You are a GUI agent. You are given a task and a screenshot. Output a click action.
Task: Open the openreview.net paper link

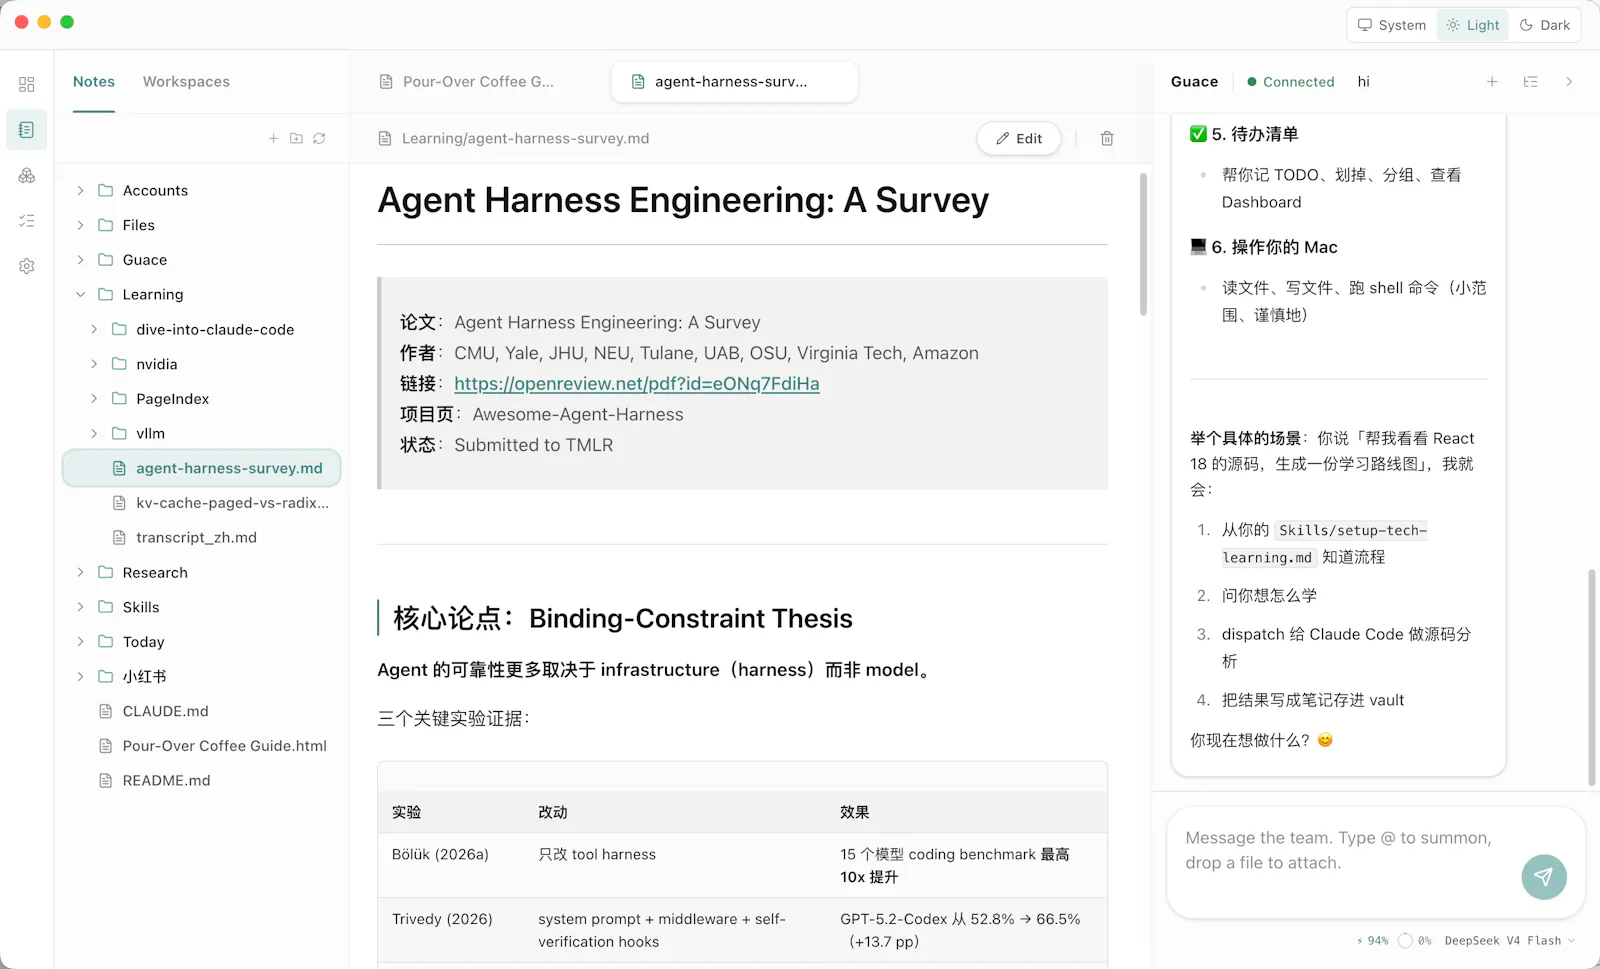[637, 384]
